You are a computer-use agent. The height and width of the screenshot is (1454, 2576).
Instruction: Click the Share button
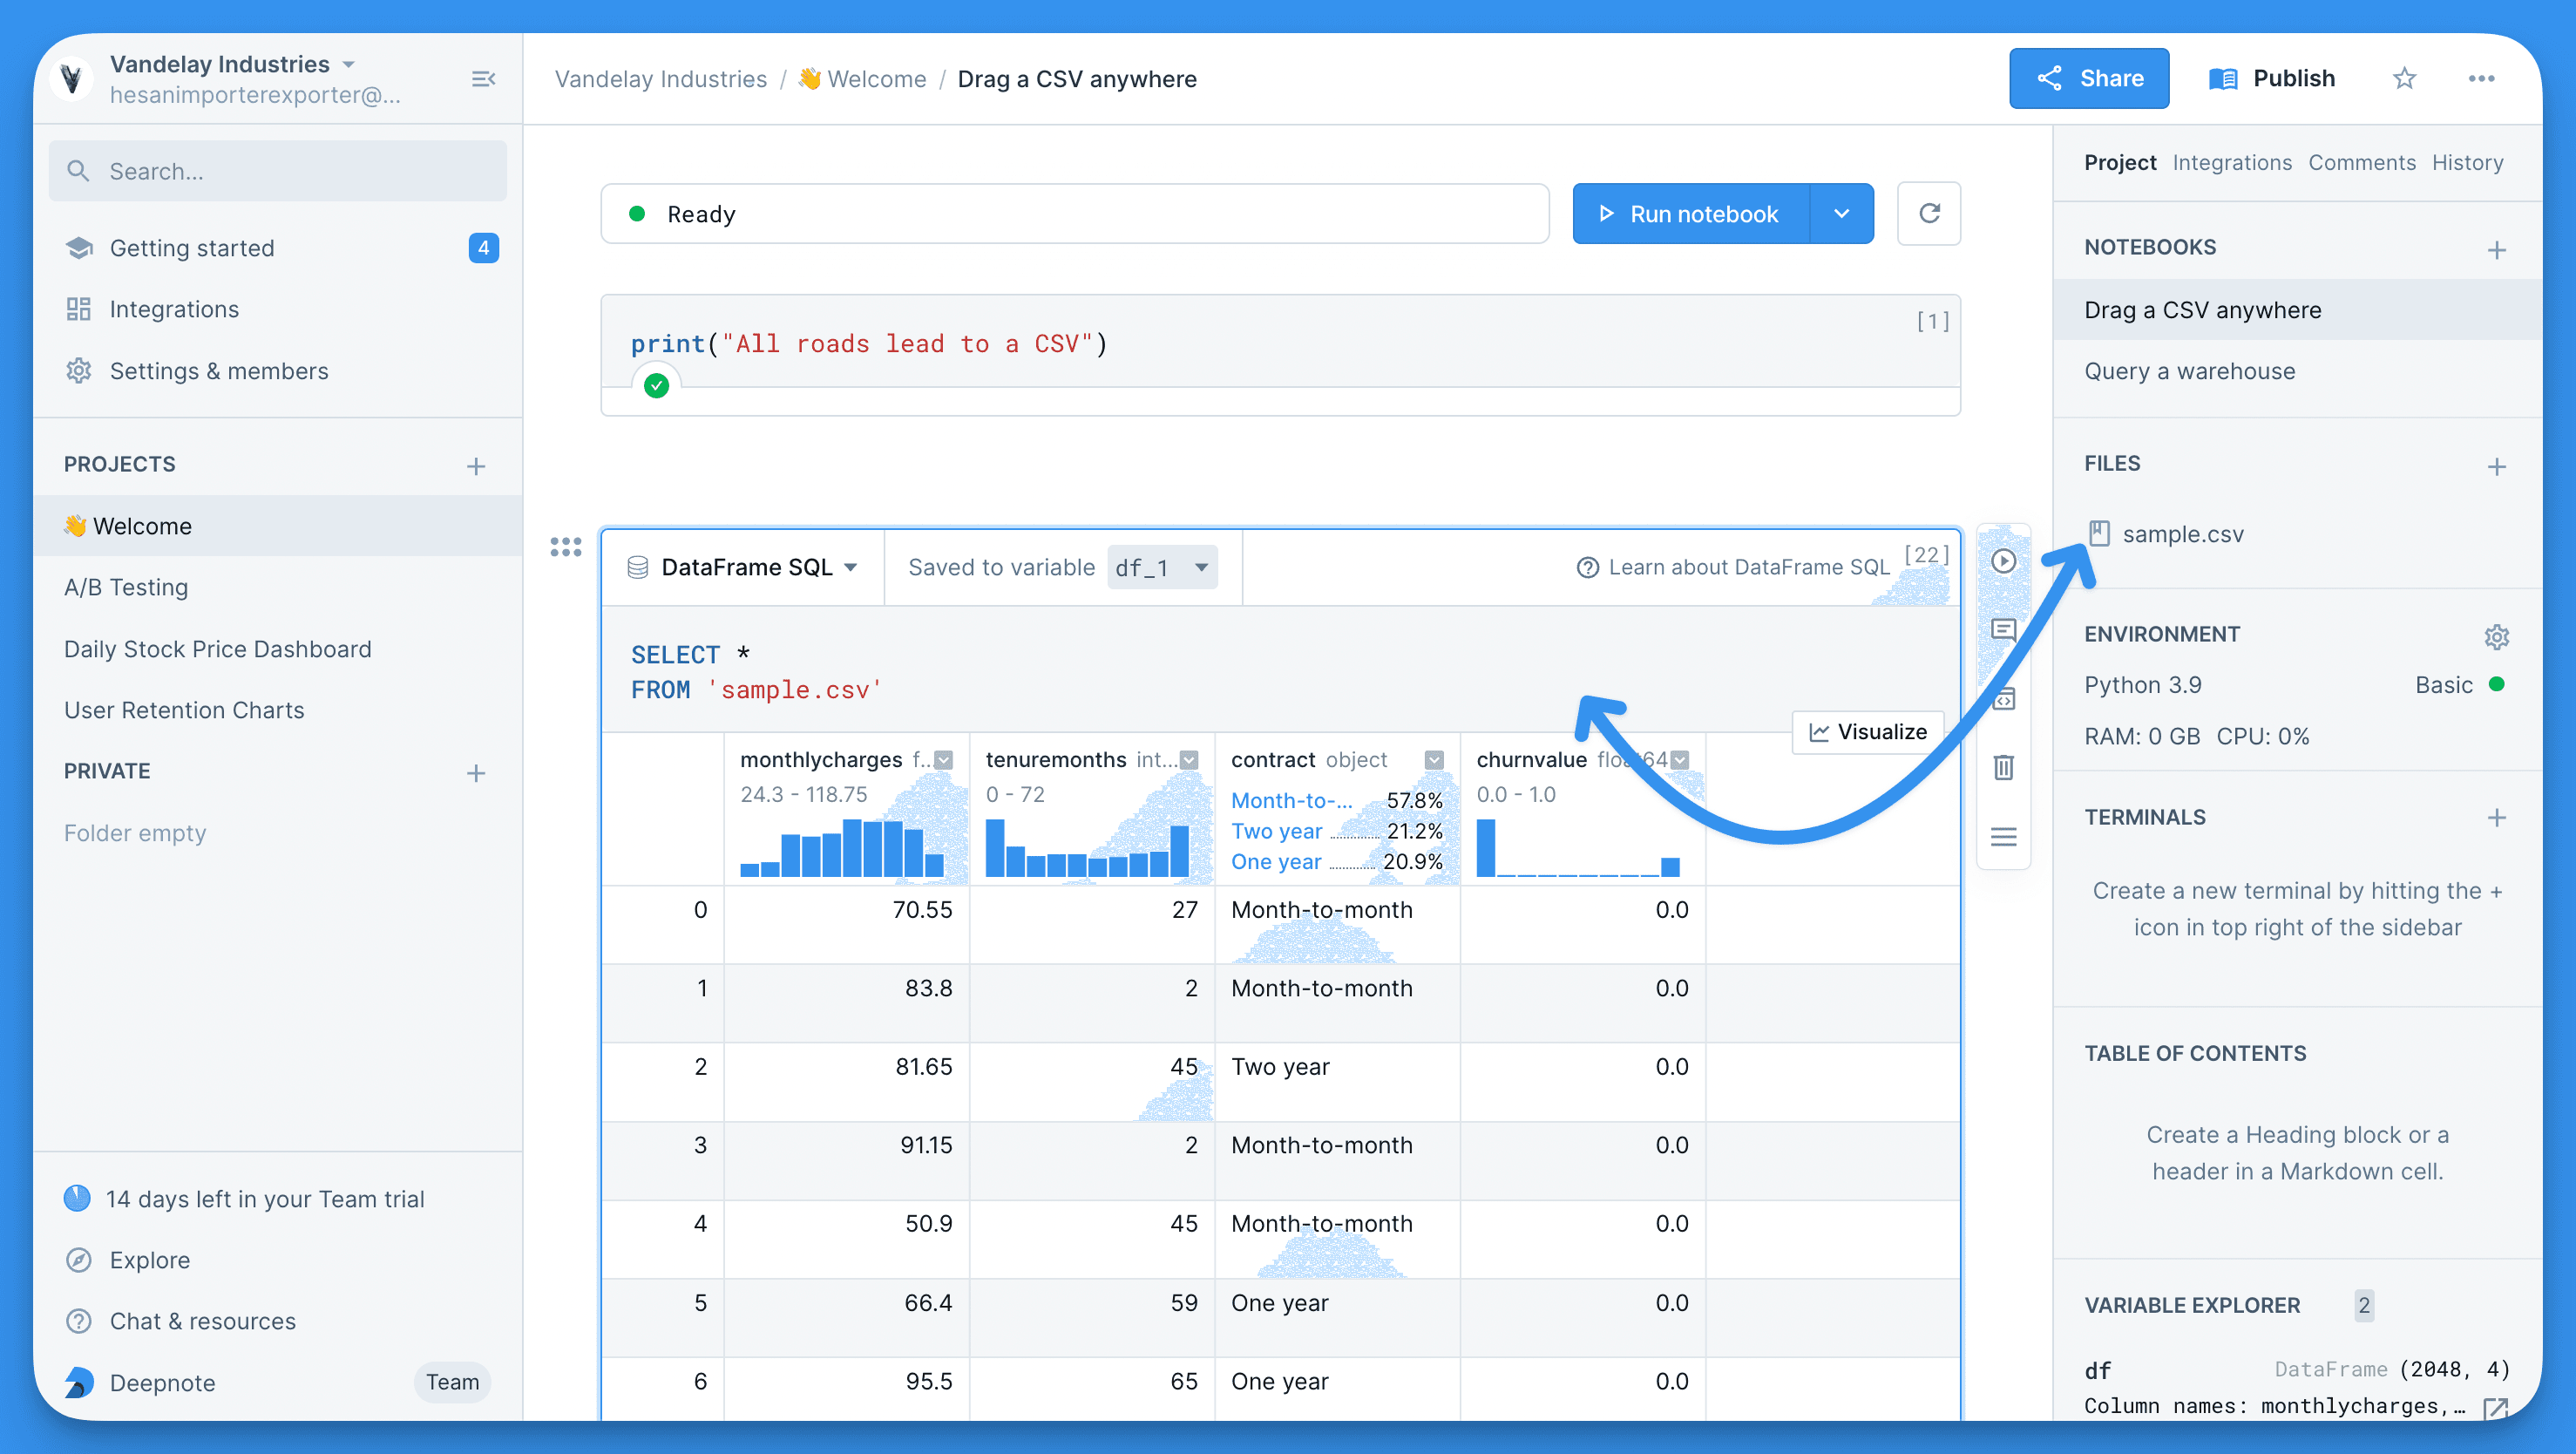point(2090,78)
